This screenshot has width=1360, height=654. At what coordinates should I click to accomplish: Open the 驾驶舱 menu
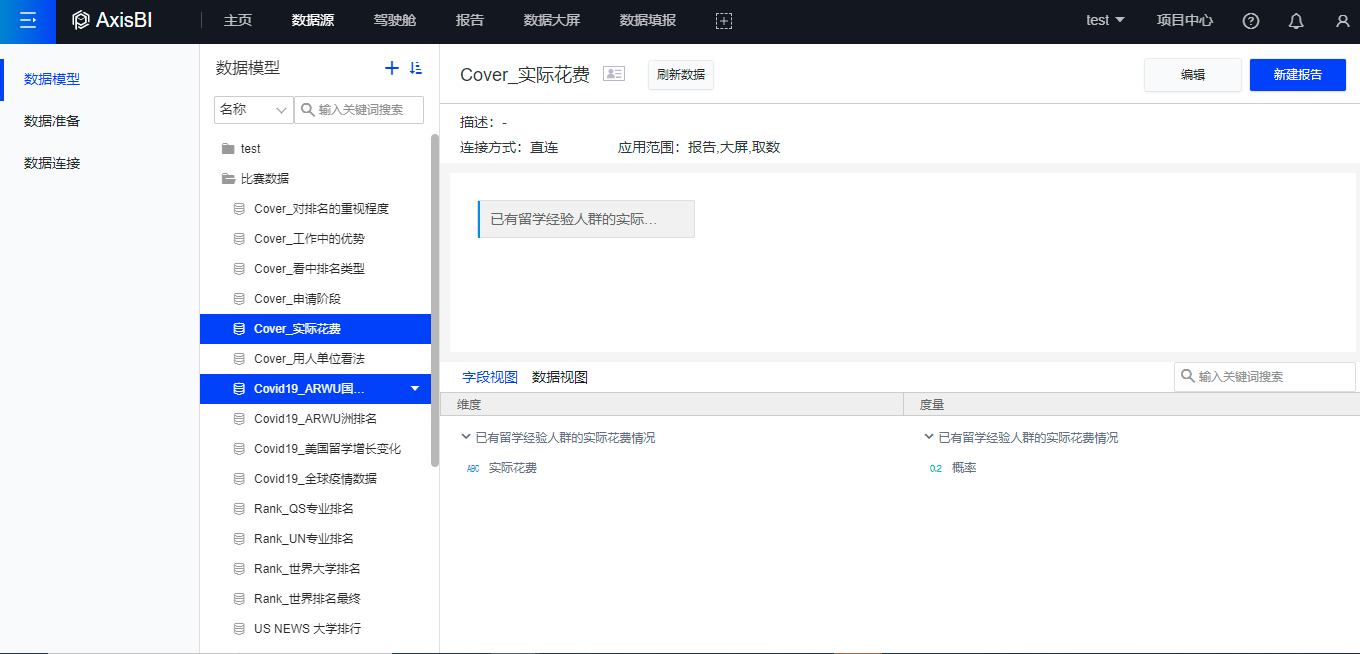point(394,20)
